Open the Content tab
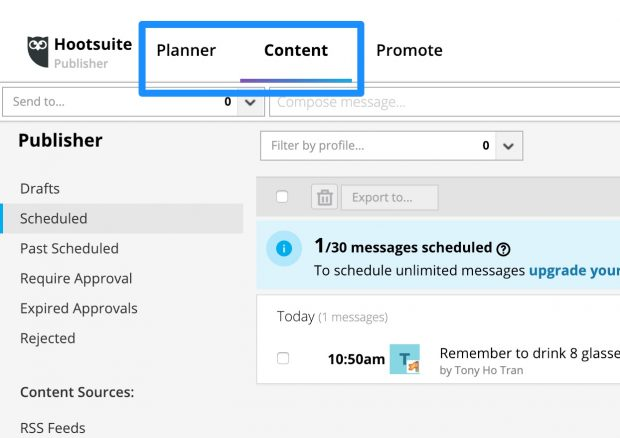The height and width of the screenshot is (438, 620). 296,50
